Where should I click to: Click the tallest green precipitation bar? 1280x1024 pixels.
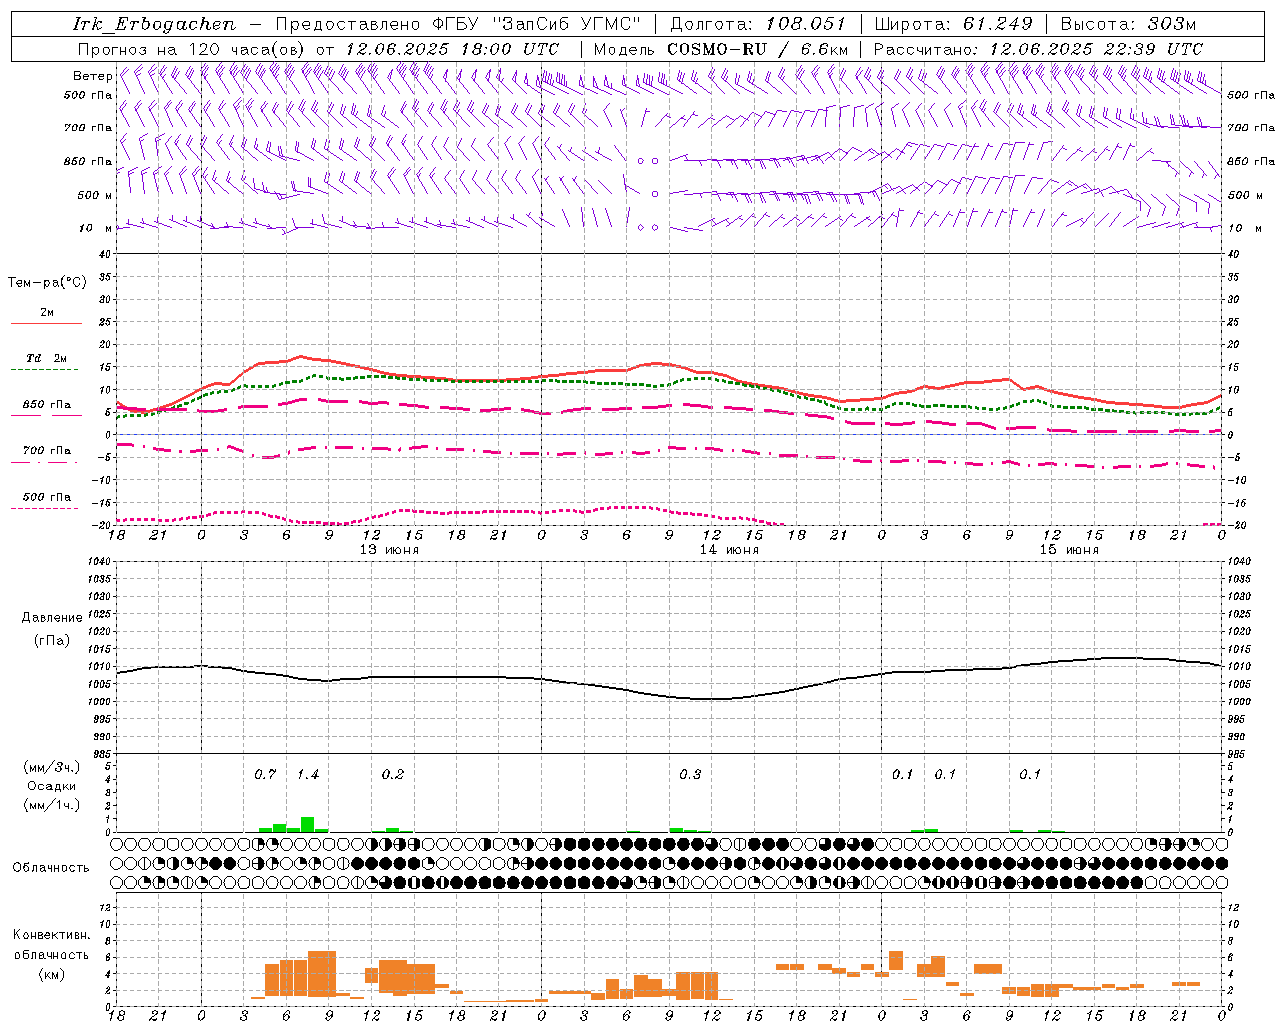tap(308, 825)
